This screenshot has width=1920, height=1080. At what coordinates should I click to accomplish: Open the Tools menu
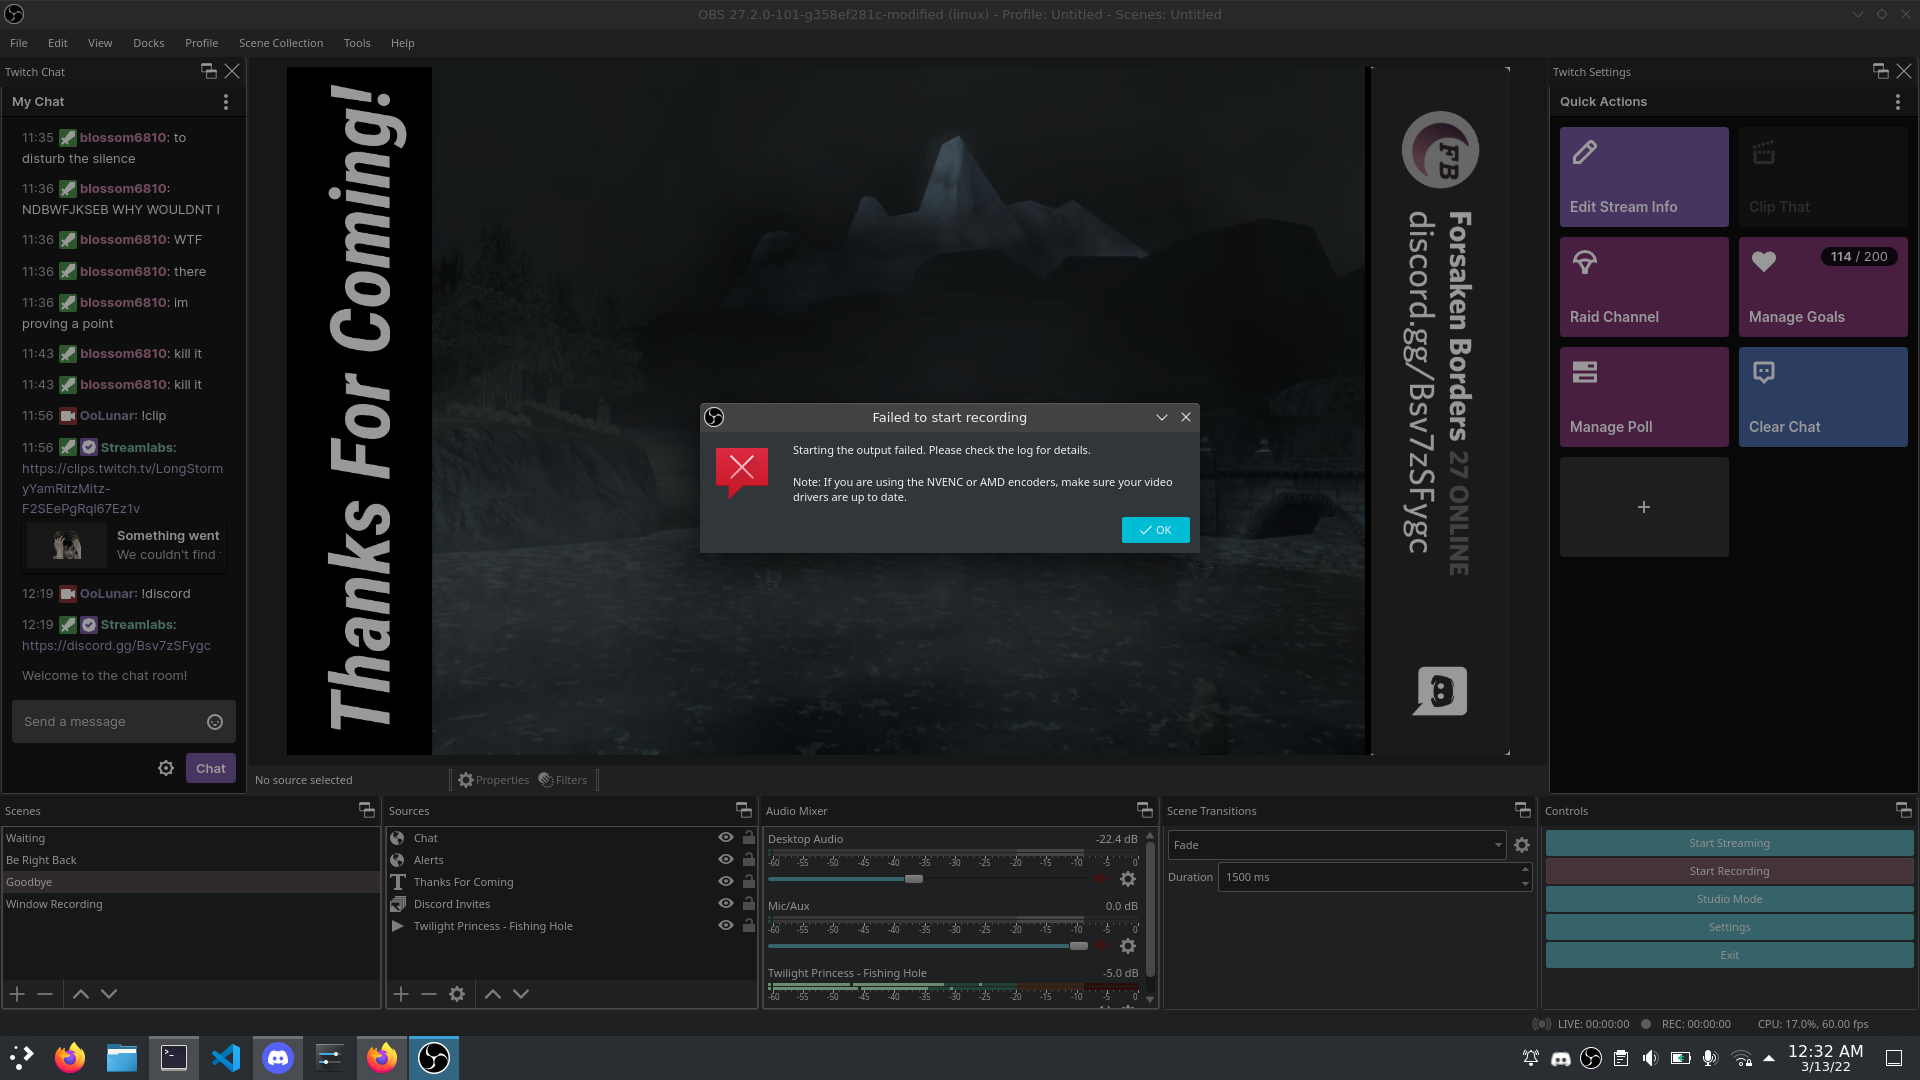[356, 43]
